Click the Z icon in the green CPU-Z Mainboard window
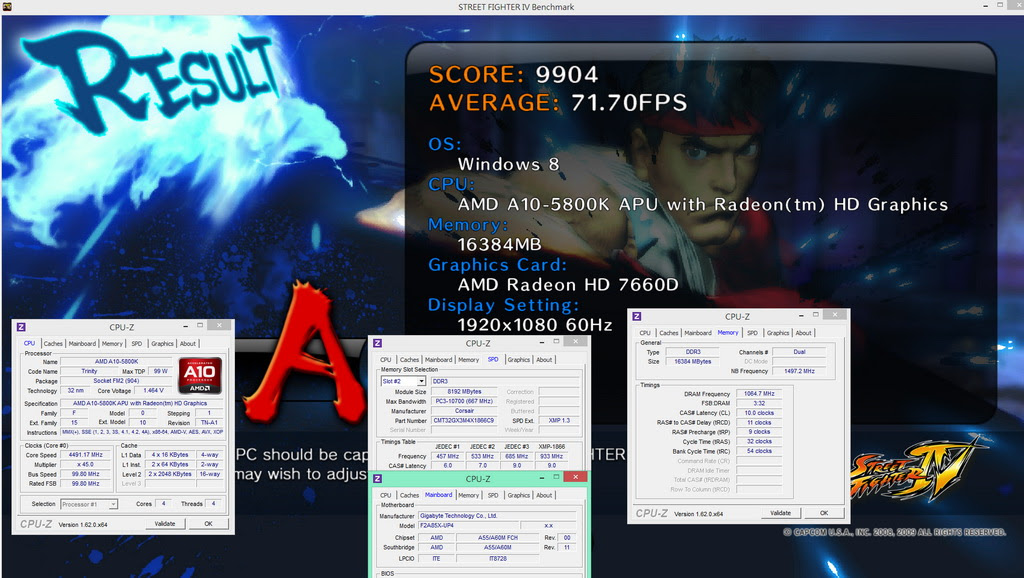The height and width of the screenshot is (578, 1024). point(377,479)
